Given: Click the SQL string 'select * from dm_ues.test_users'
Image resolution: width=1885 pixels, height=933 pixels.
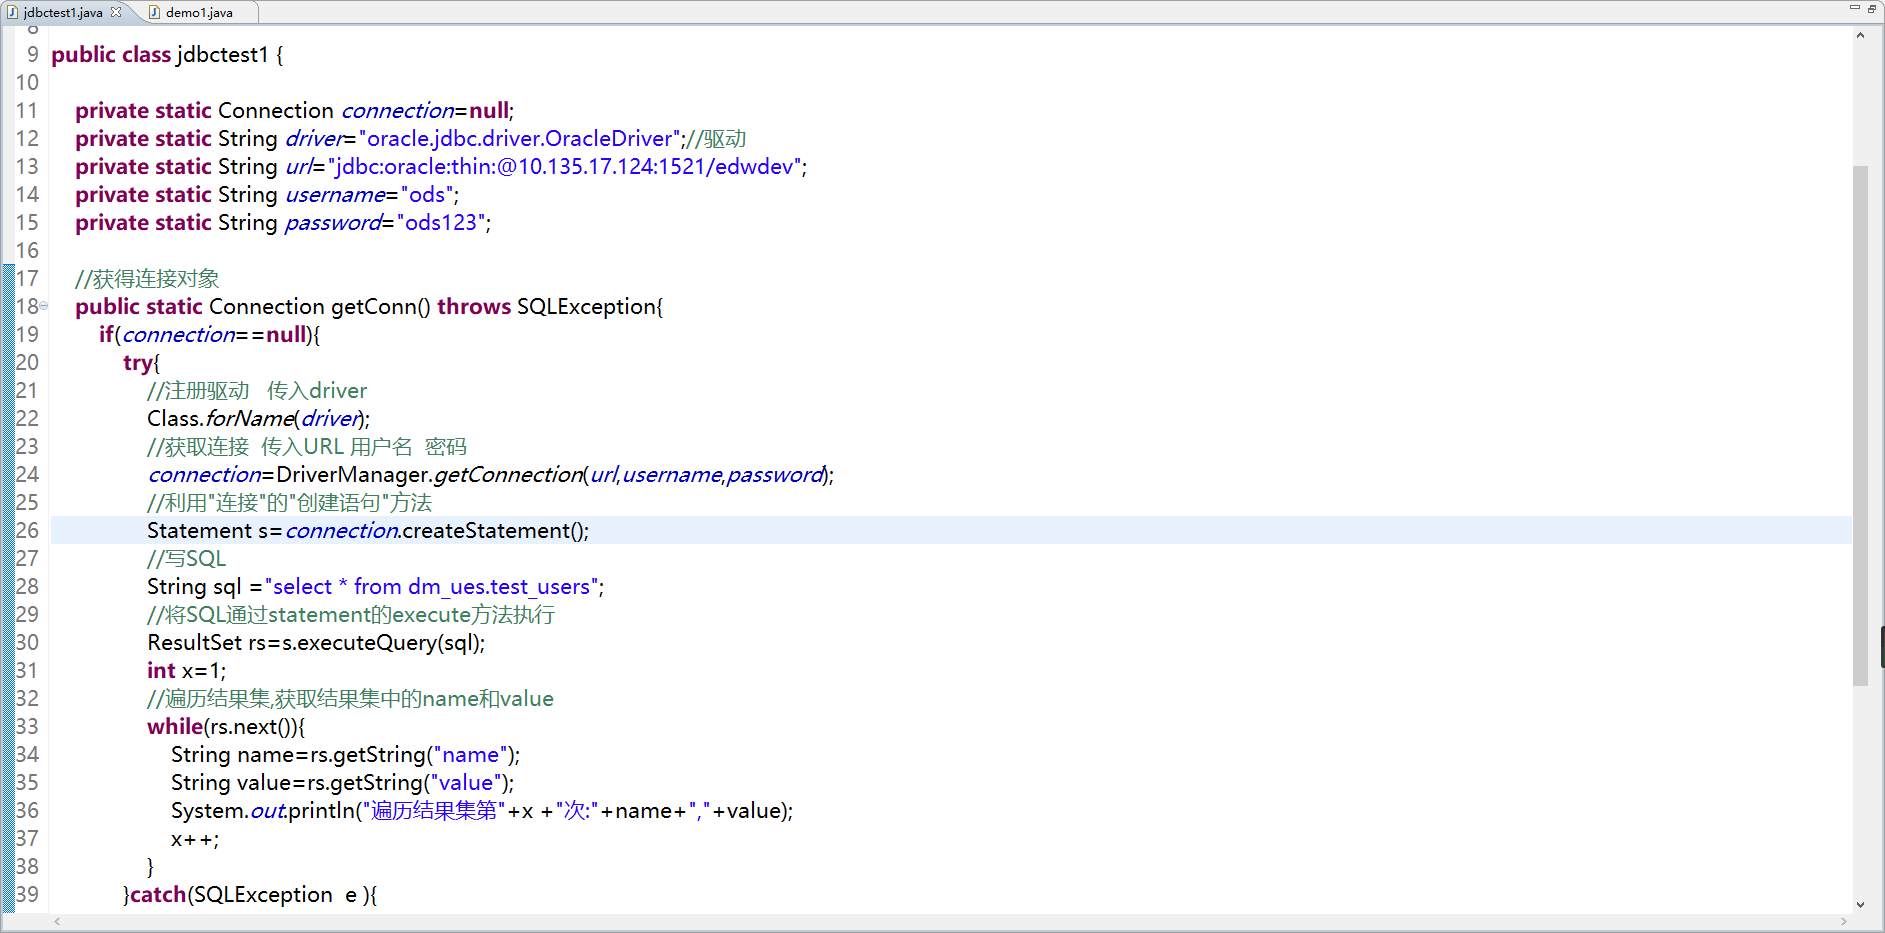Looking at the screenshot, I should pos(432,587).
